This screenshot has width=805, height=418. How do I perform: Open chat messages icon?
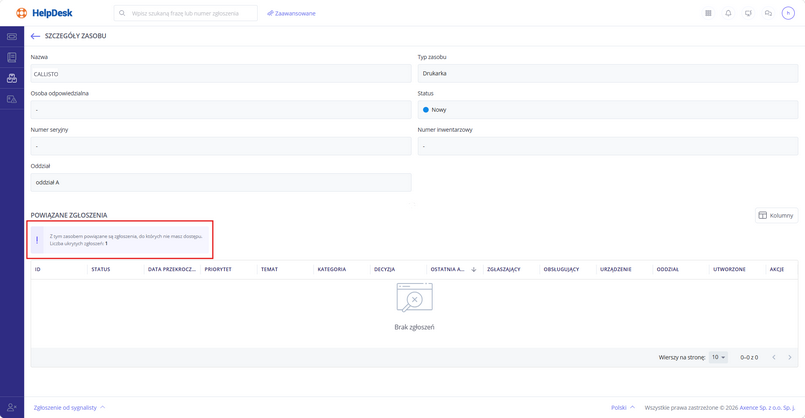click(768, 13)
